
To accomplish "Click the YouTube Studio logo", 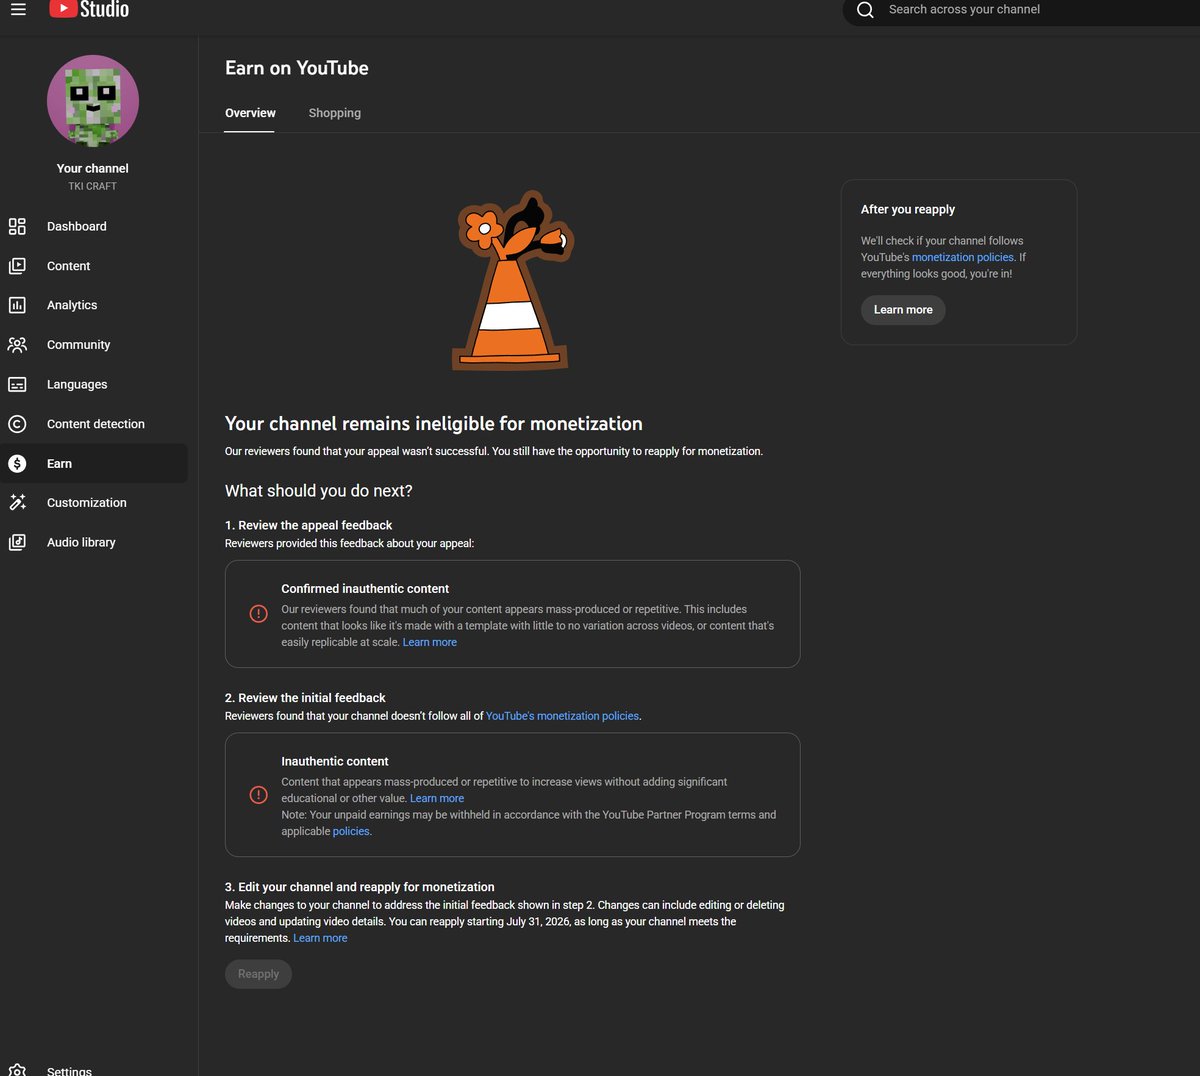I will [x=89, y=9].
